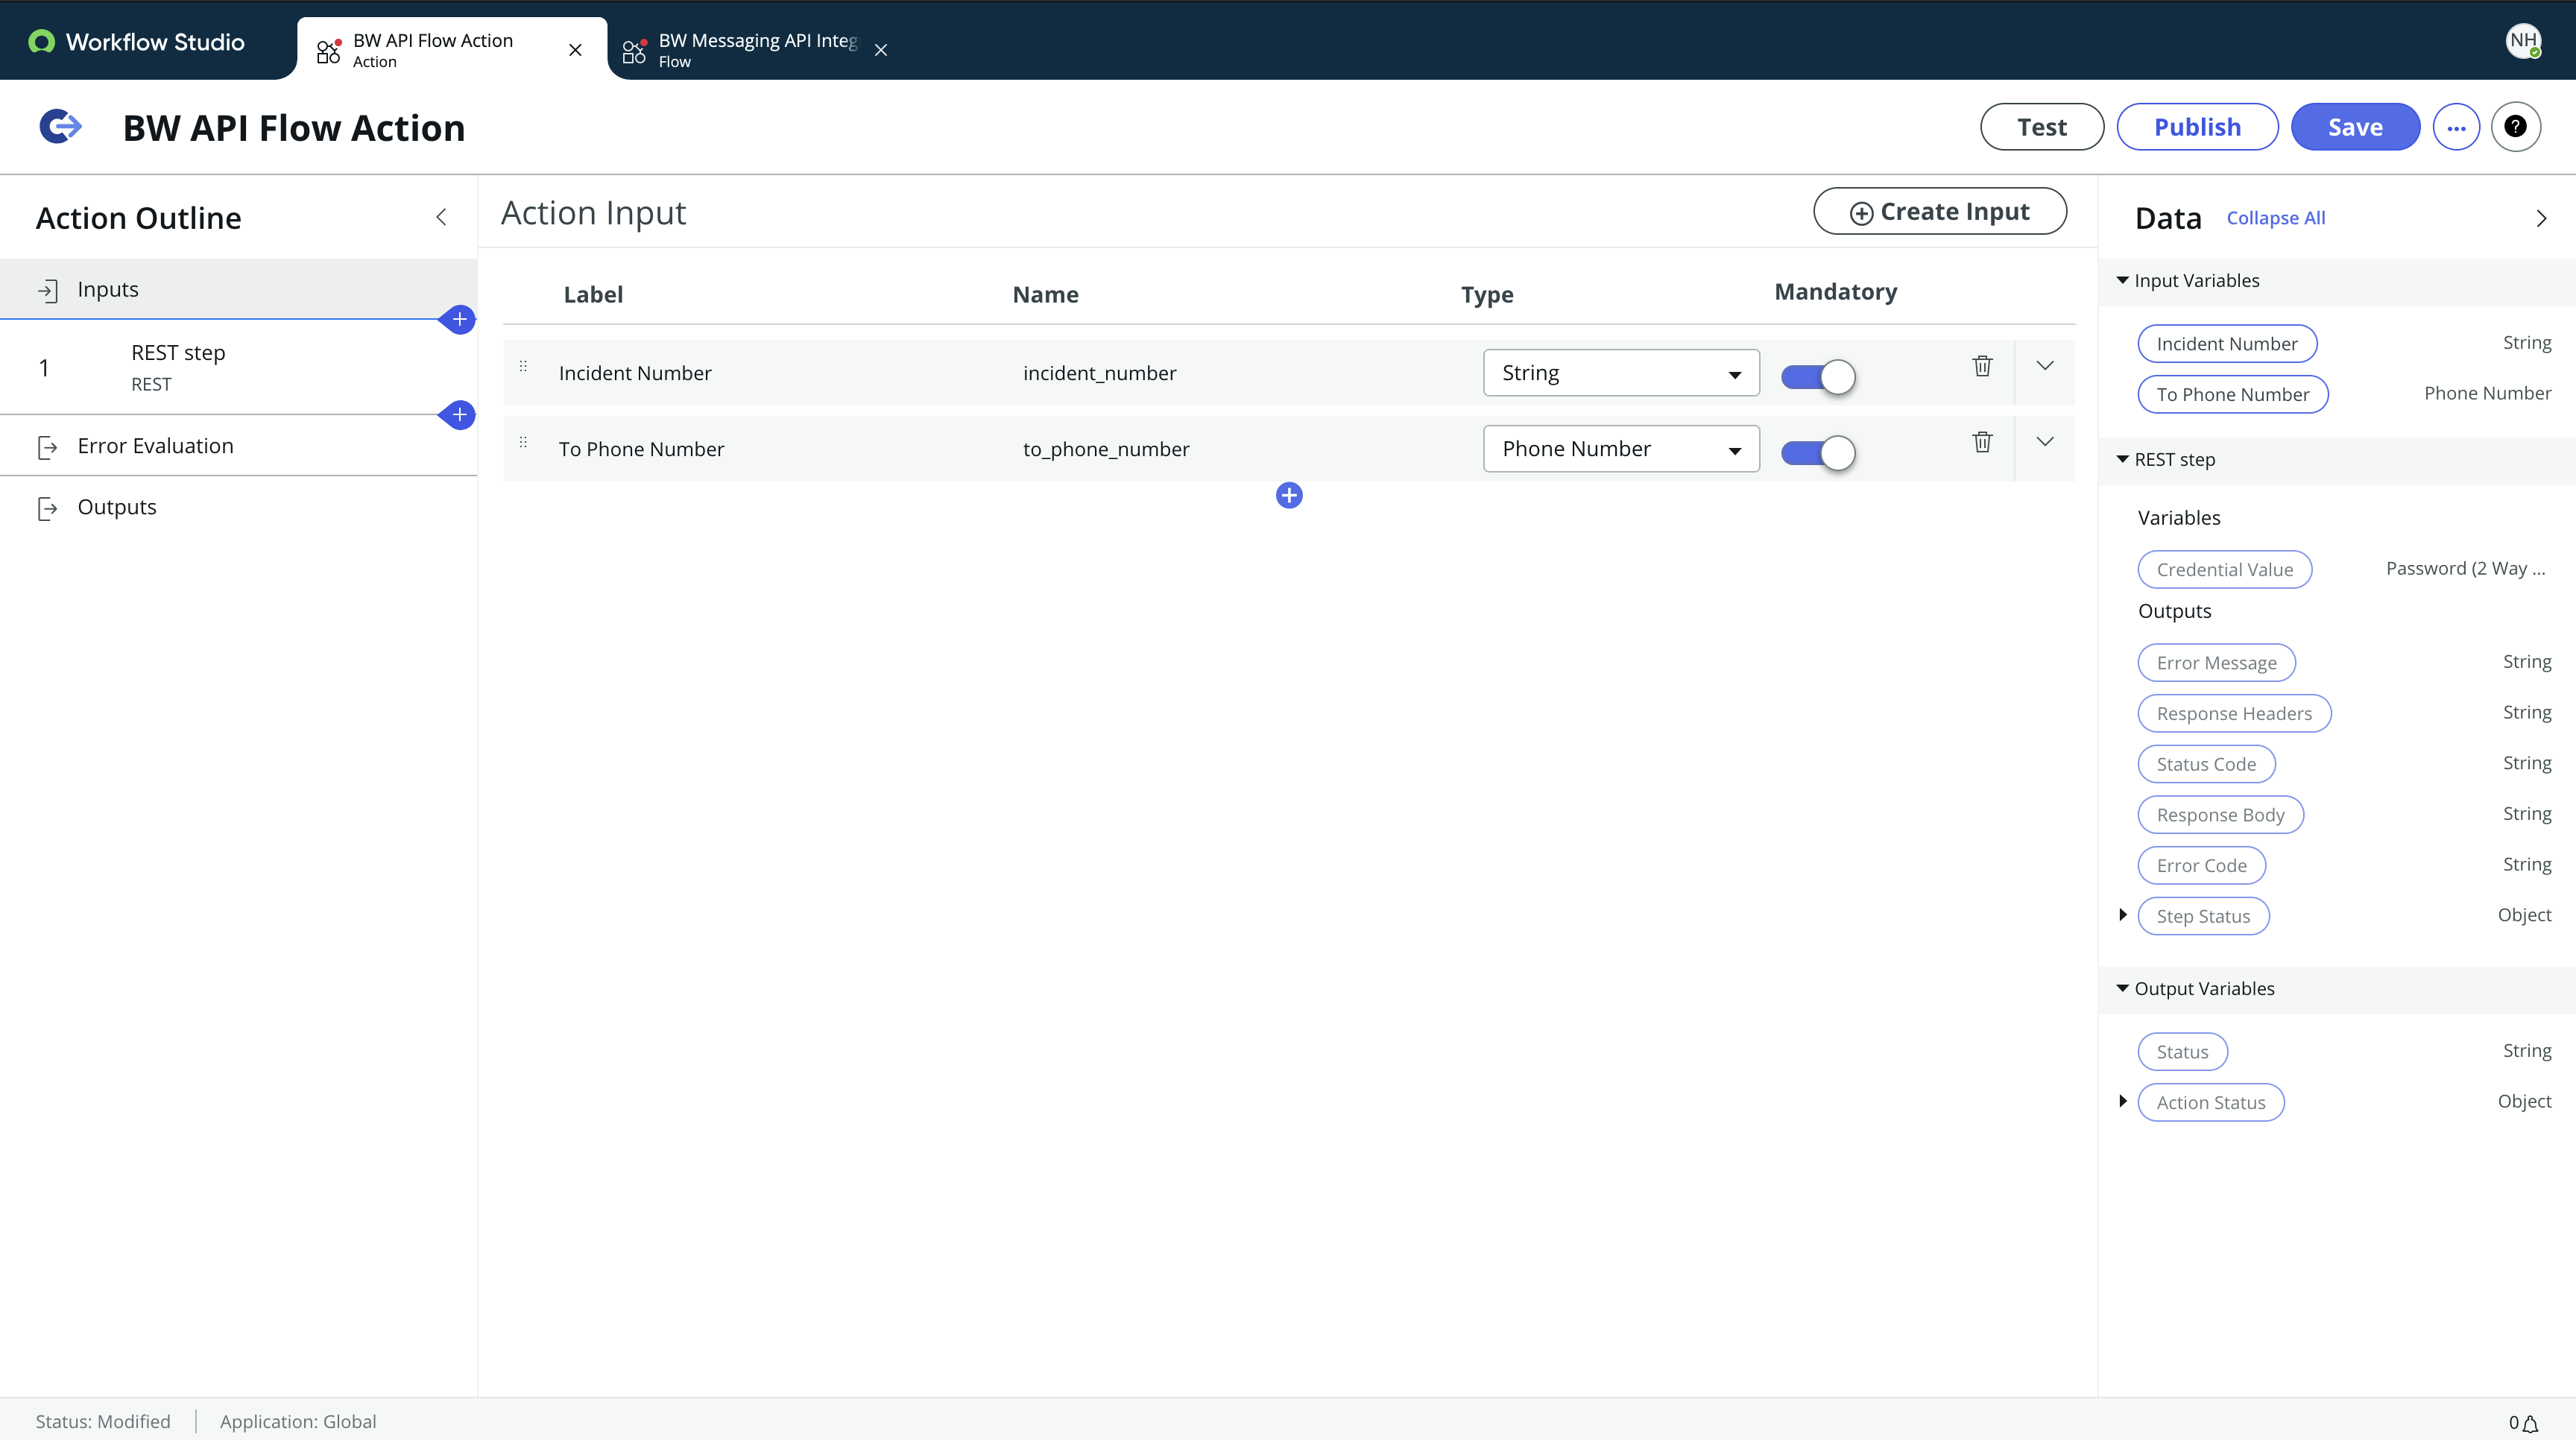Click the Inputs icon in Action Outline
The image size is (2576, 1440).
(x=47, y=290)
